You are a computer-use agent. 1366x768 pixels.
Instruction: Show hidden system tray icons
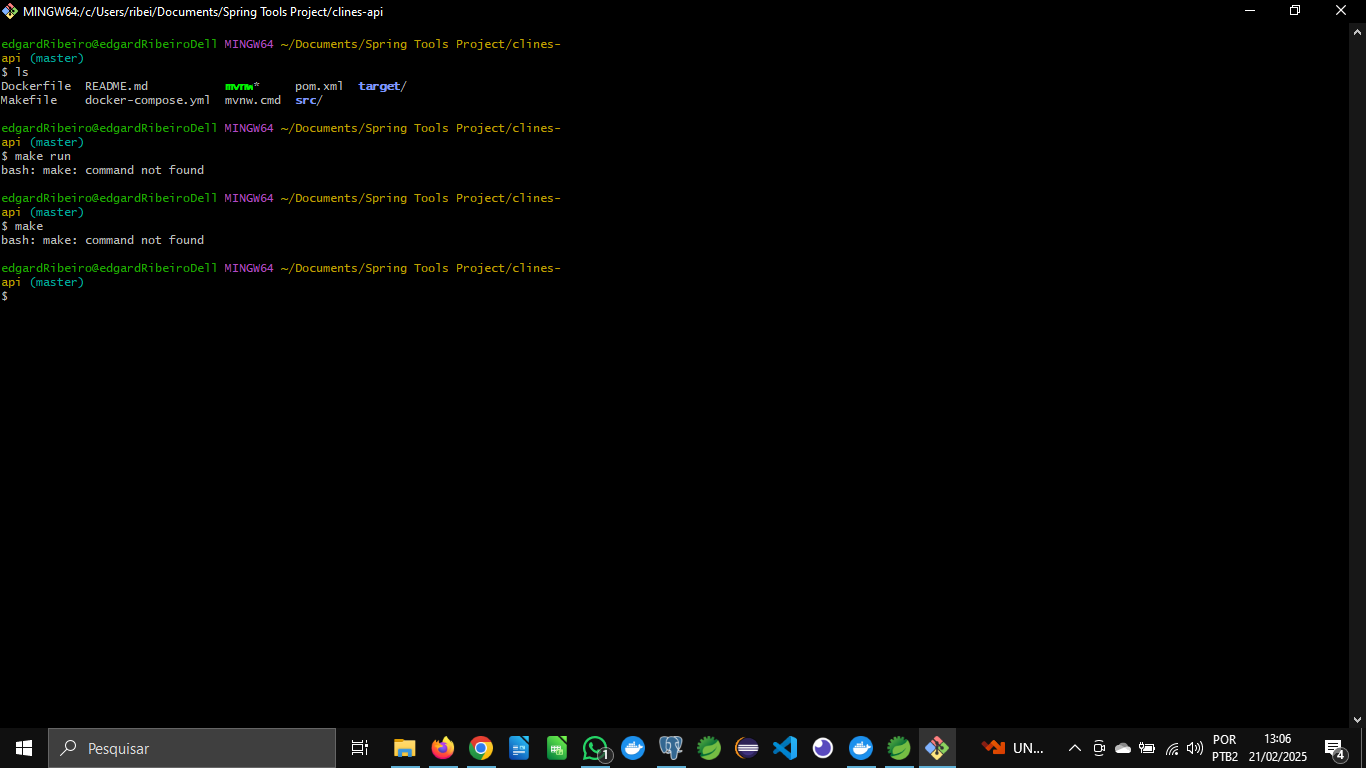1075,748
